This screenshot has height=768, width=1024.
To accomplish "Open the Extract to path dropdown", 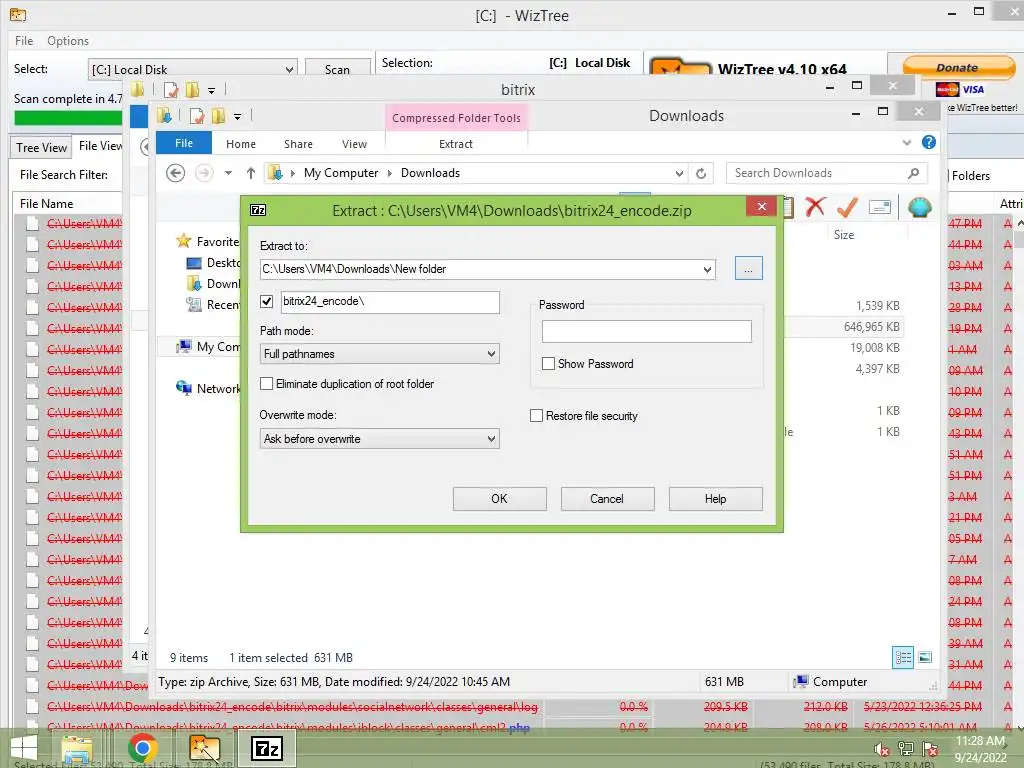I will point(707,269).
